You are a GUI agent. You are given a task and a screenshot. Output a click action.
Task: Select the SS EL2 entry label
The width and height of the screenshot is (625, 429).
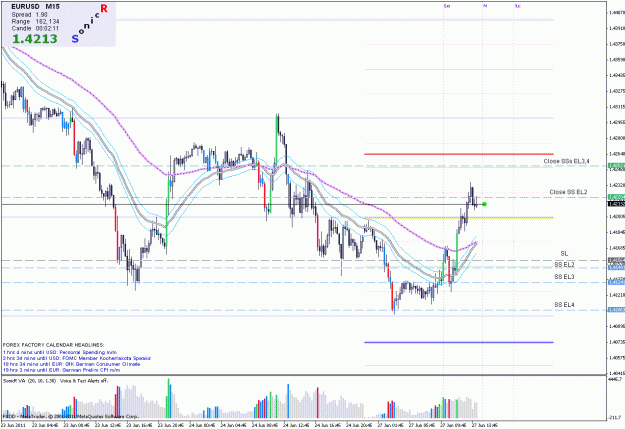(x=564, y=265)
